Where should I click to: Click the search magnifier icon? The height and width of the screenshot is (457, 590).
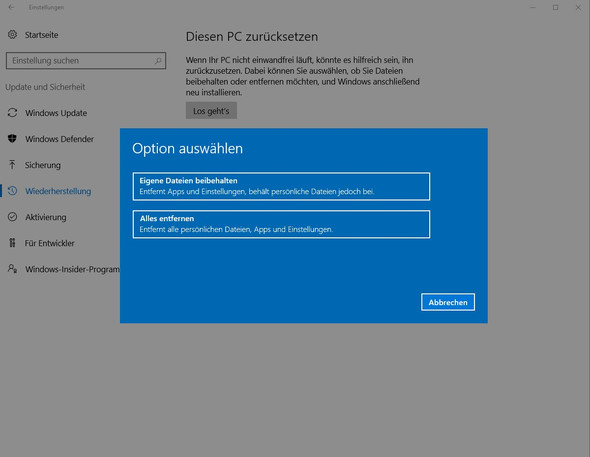pyautogui.click(x=158, y=61)
